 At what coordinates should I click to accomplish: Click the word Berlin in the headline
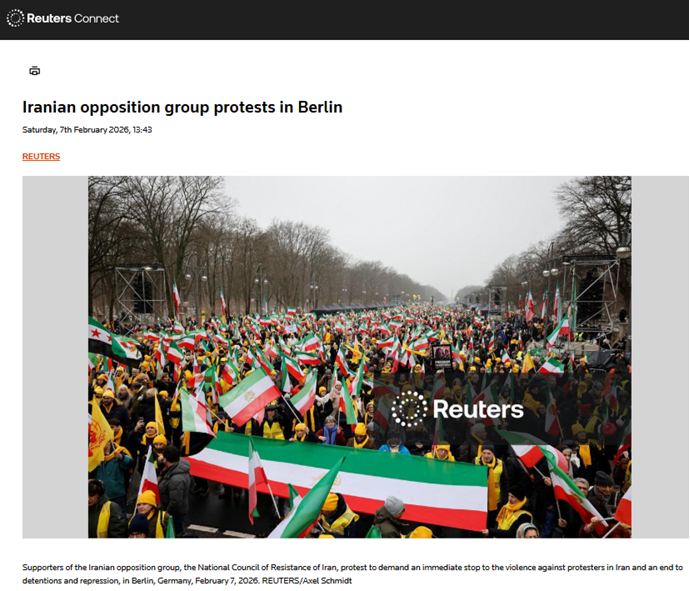point(320,107)
